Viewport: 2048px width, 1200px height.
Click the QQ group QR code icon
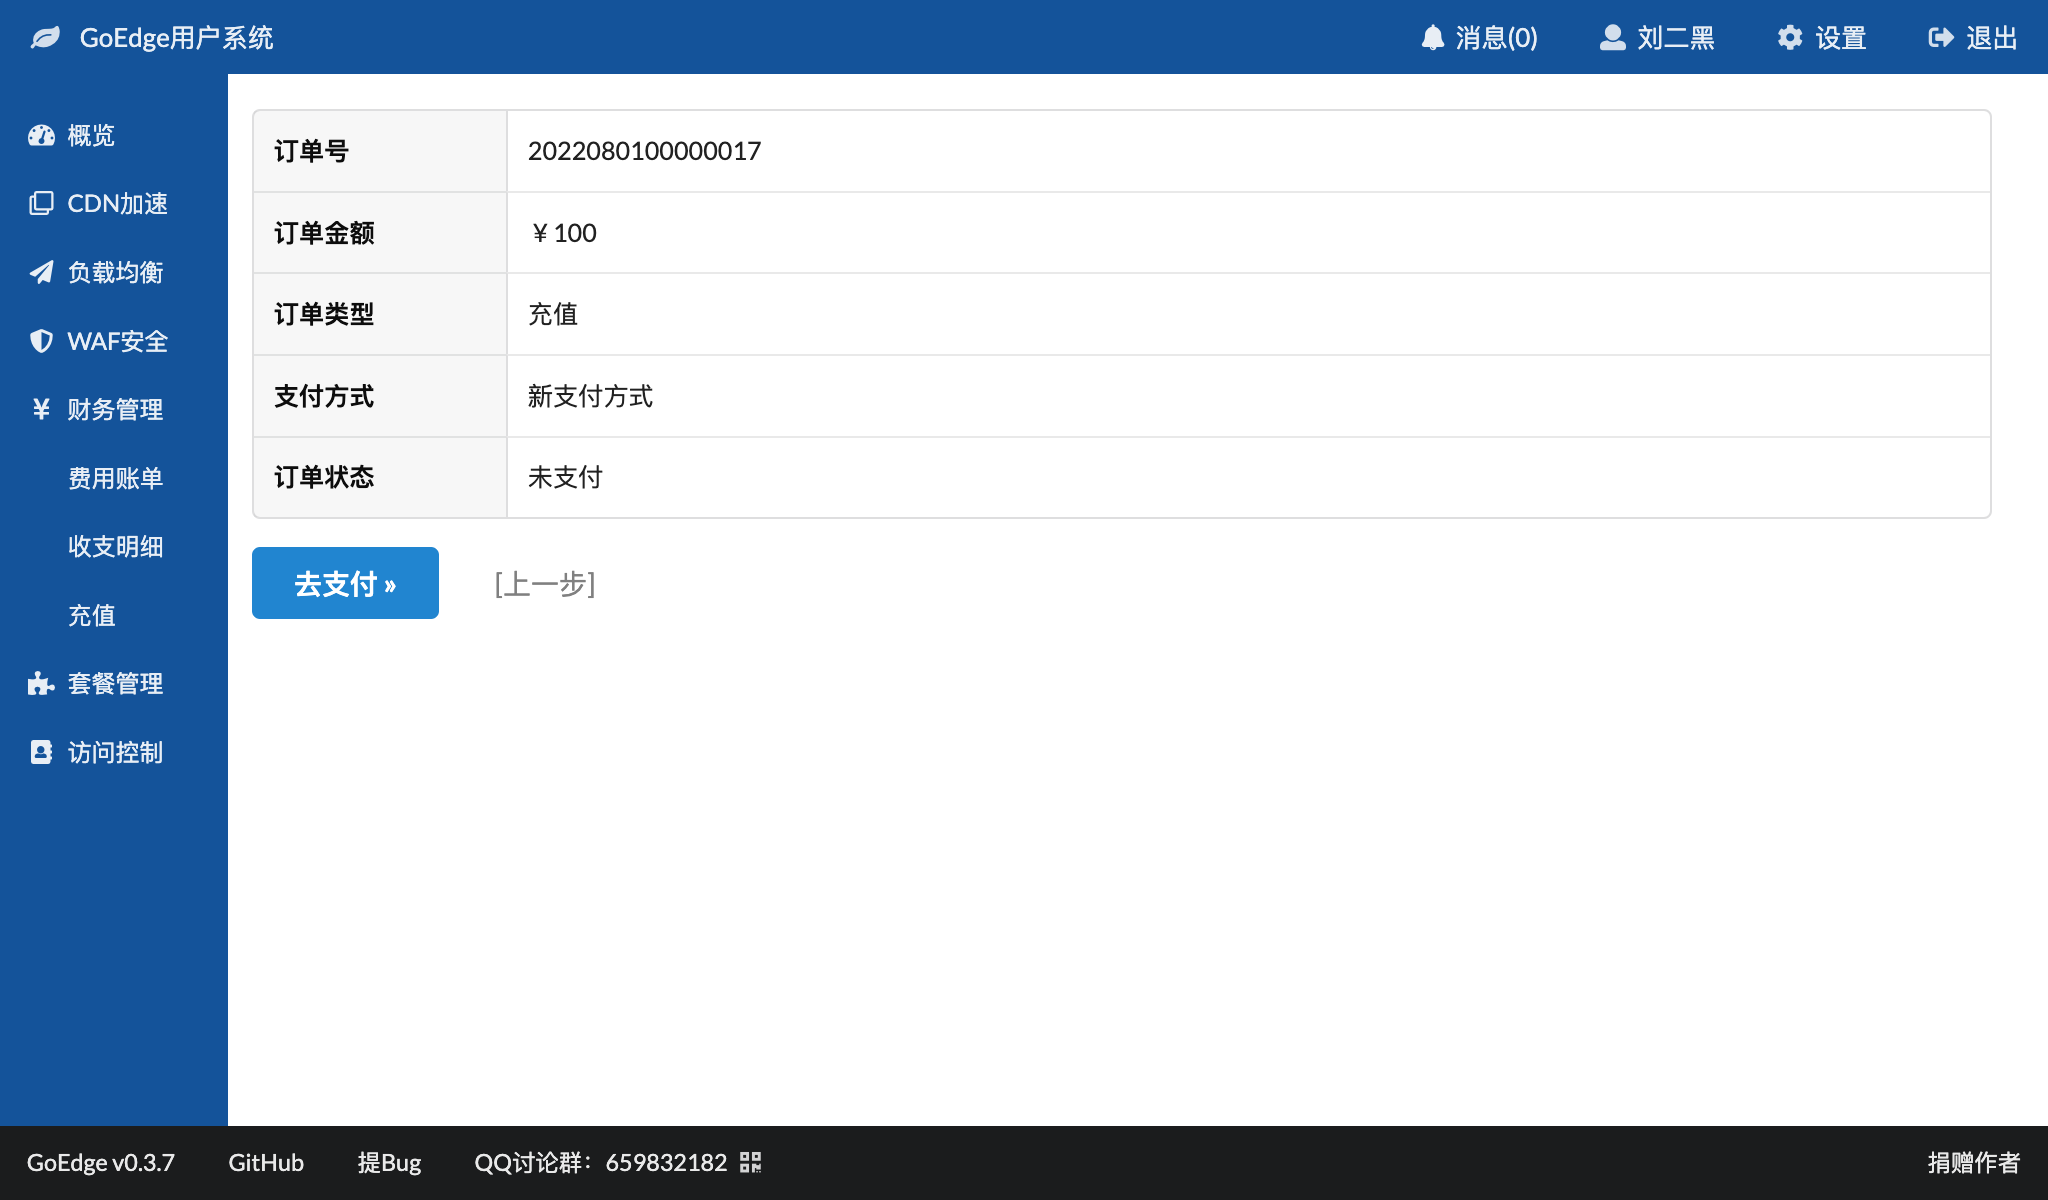751,1162
